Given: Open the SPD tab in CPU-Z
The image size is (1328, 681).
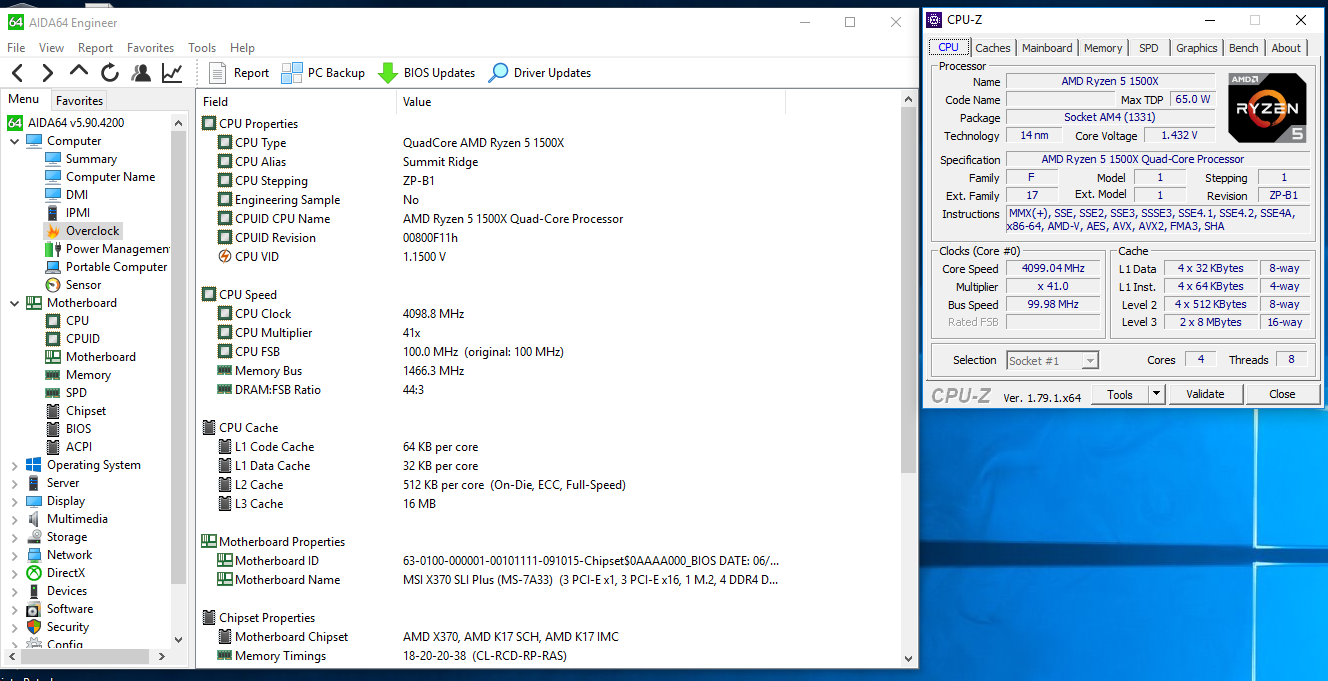Looking at the screenshot, I should click(1149, 48).
